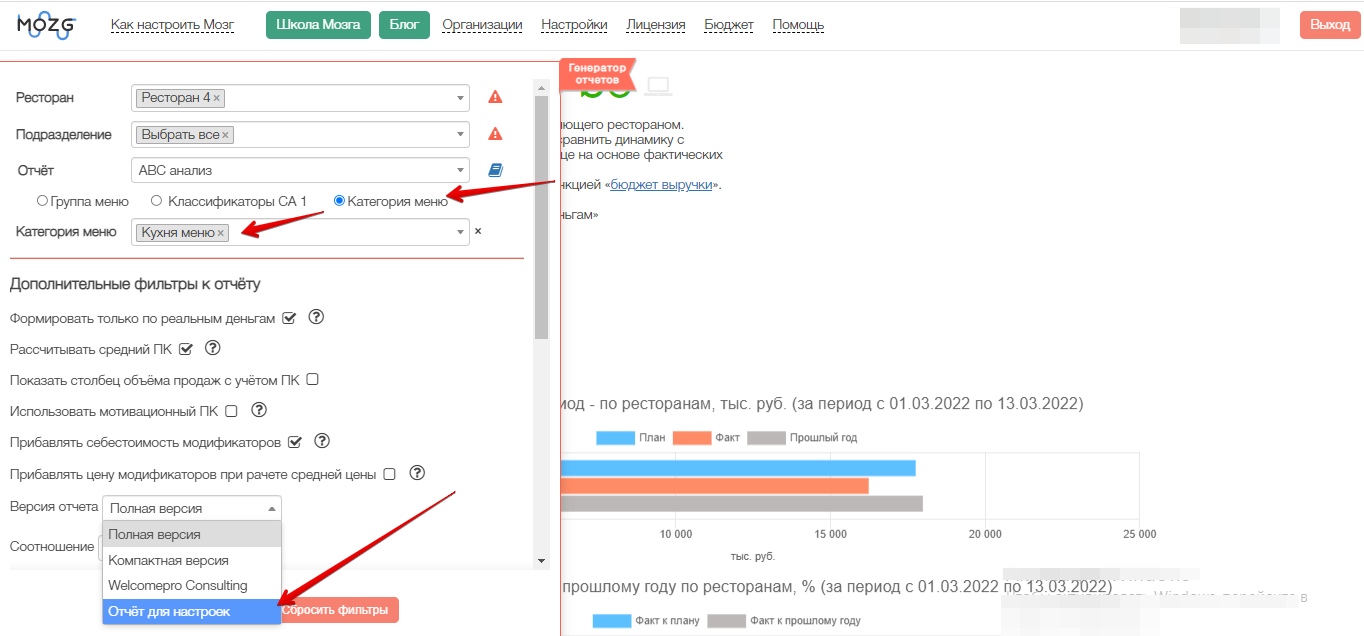Open the Настройки menu item

574,25
